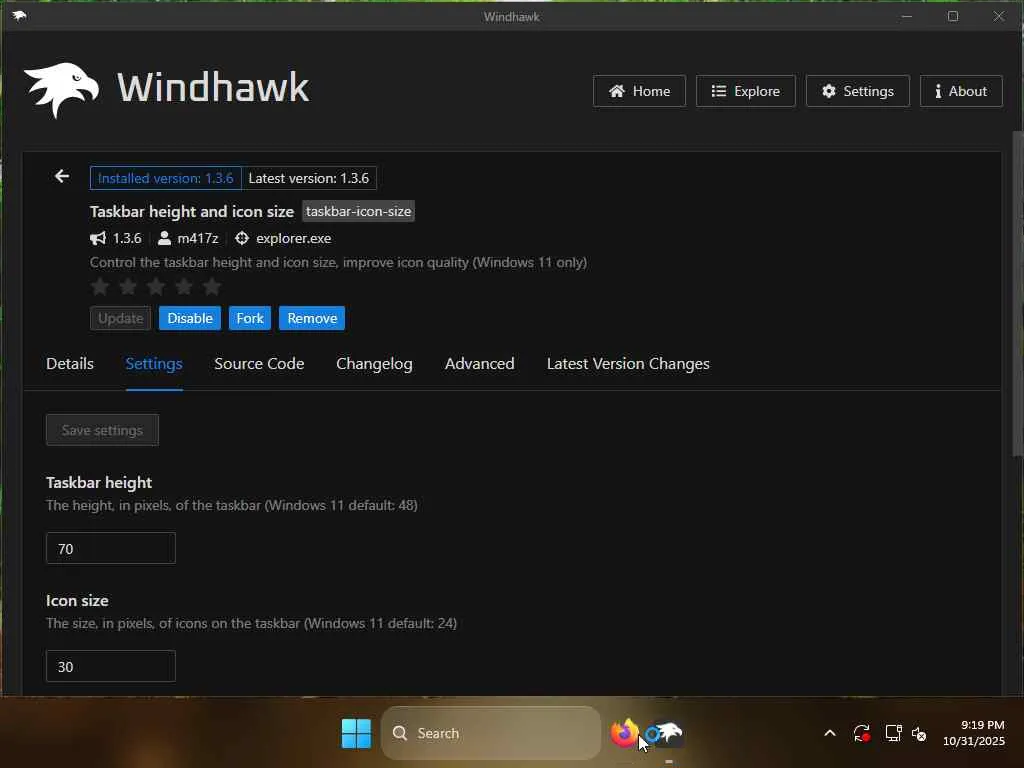Show hidden system tray icons

pos(830,733)
